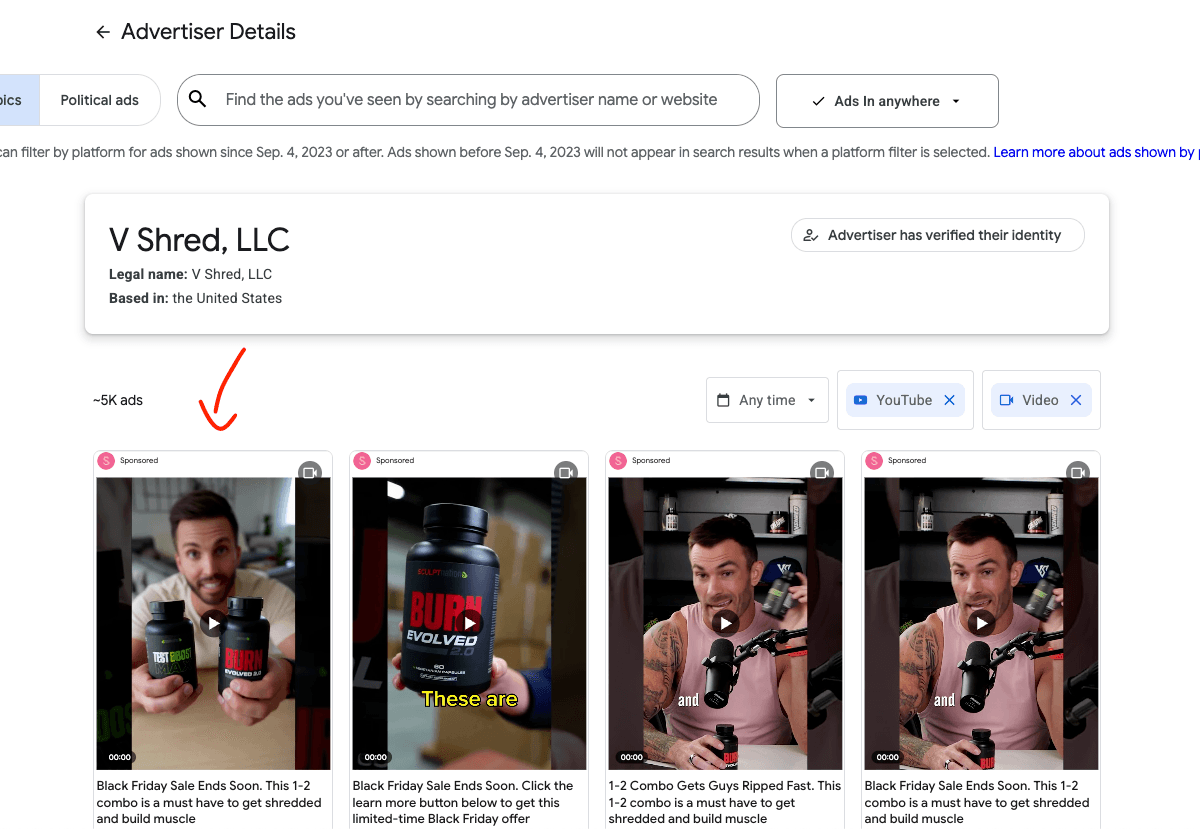Remove the Video format filter chip
1200x829 pixels.
[x=1076, y=399]
